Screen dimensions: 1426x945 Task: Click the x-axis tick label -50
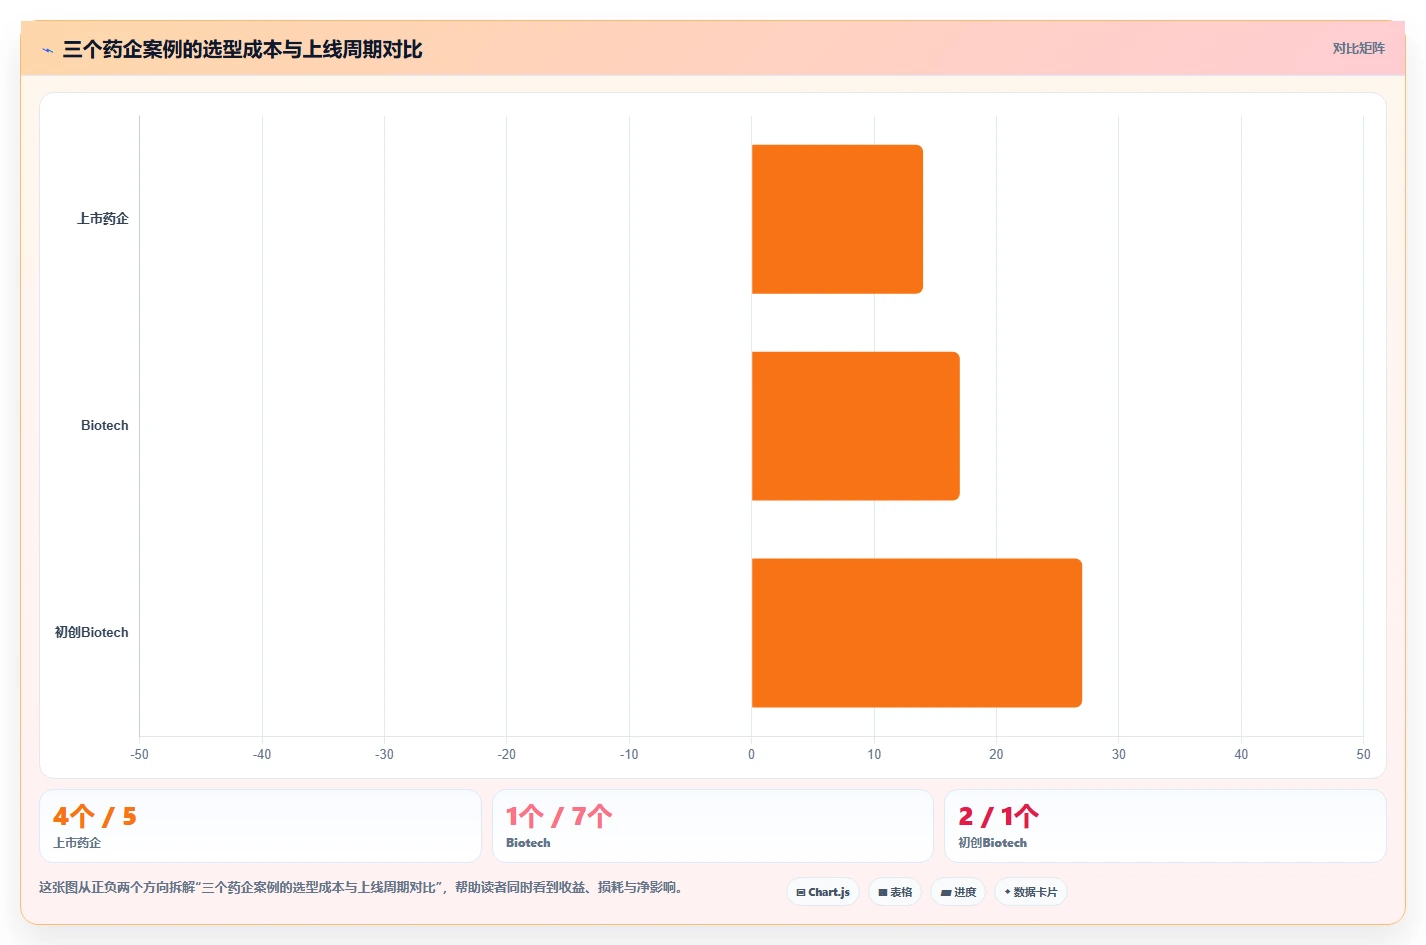point(140,754)
